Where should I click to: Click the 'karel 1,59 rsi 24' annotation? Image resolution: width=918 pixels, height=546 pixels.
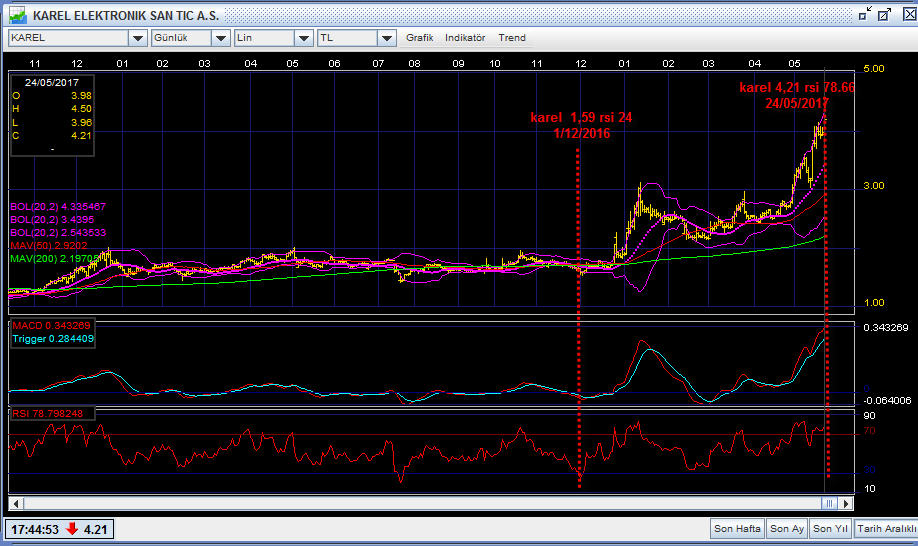click(581, 118)
